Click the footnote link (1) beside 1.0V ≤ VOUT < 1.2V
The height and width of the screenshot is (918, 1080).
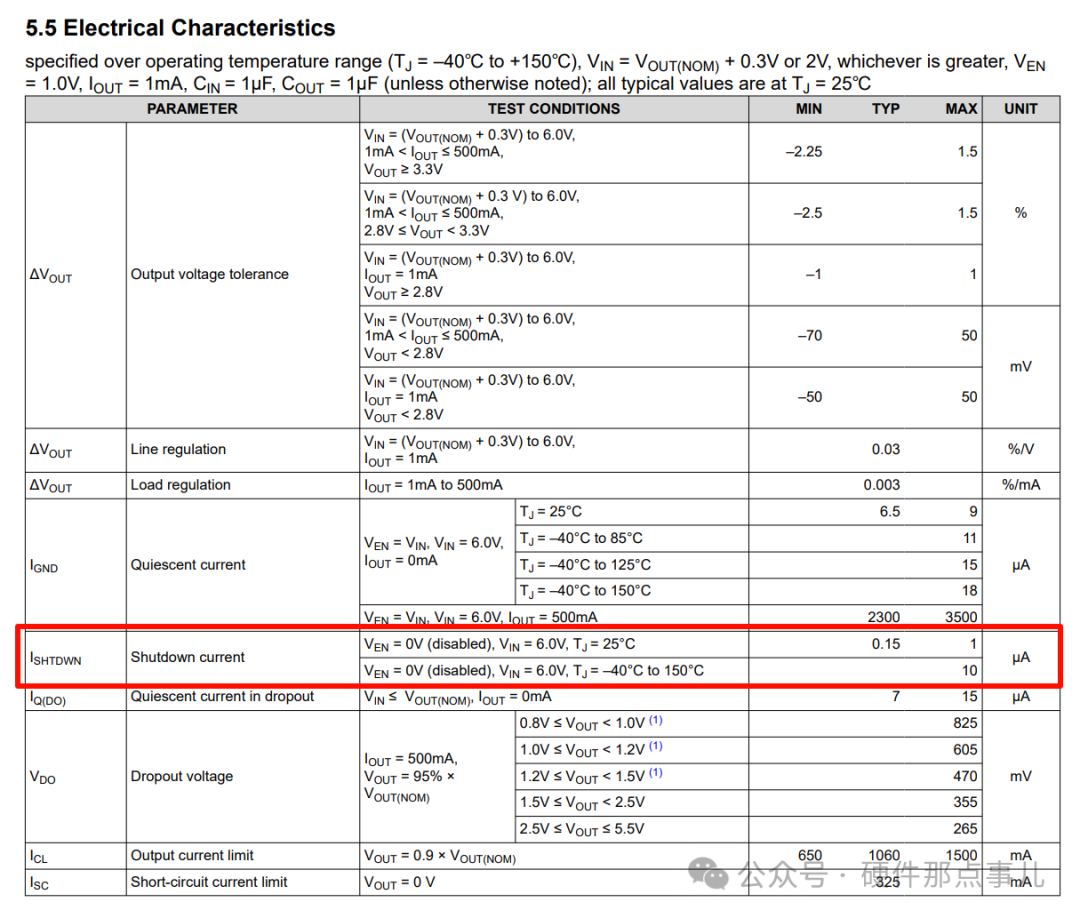click(x=656, y=747)
